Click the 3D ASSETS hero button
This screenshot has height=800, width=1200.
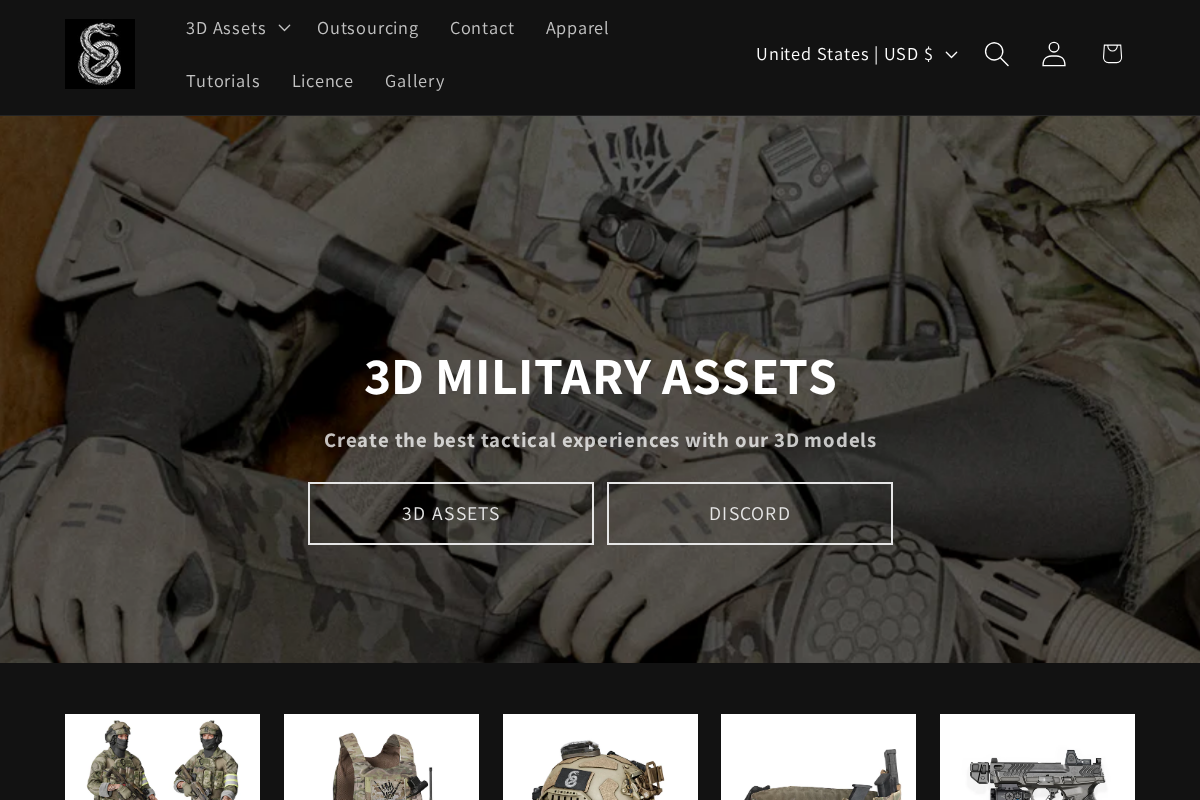tap(451, 513)
